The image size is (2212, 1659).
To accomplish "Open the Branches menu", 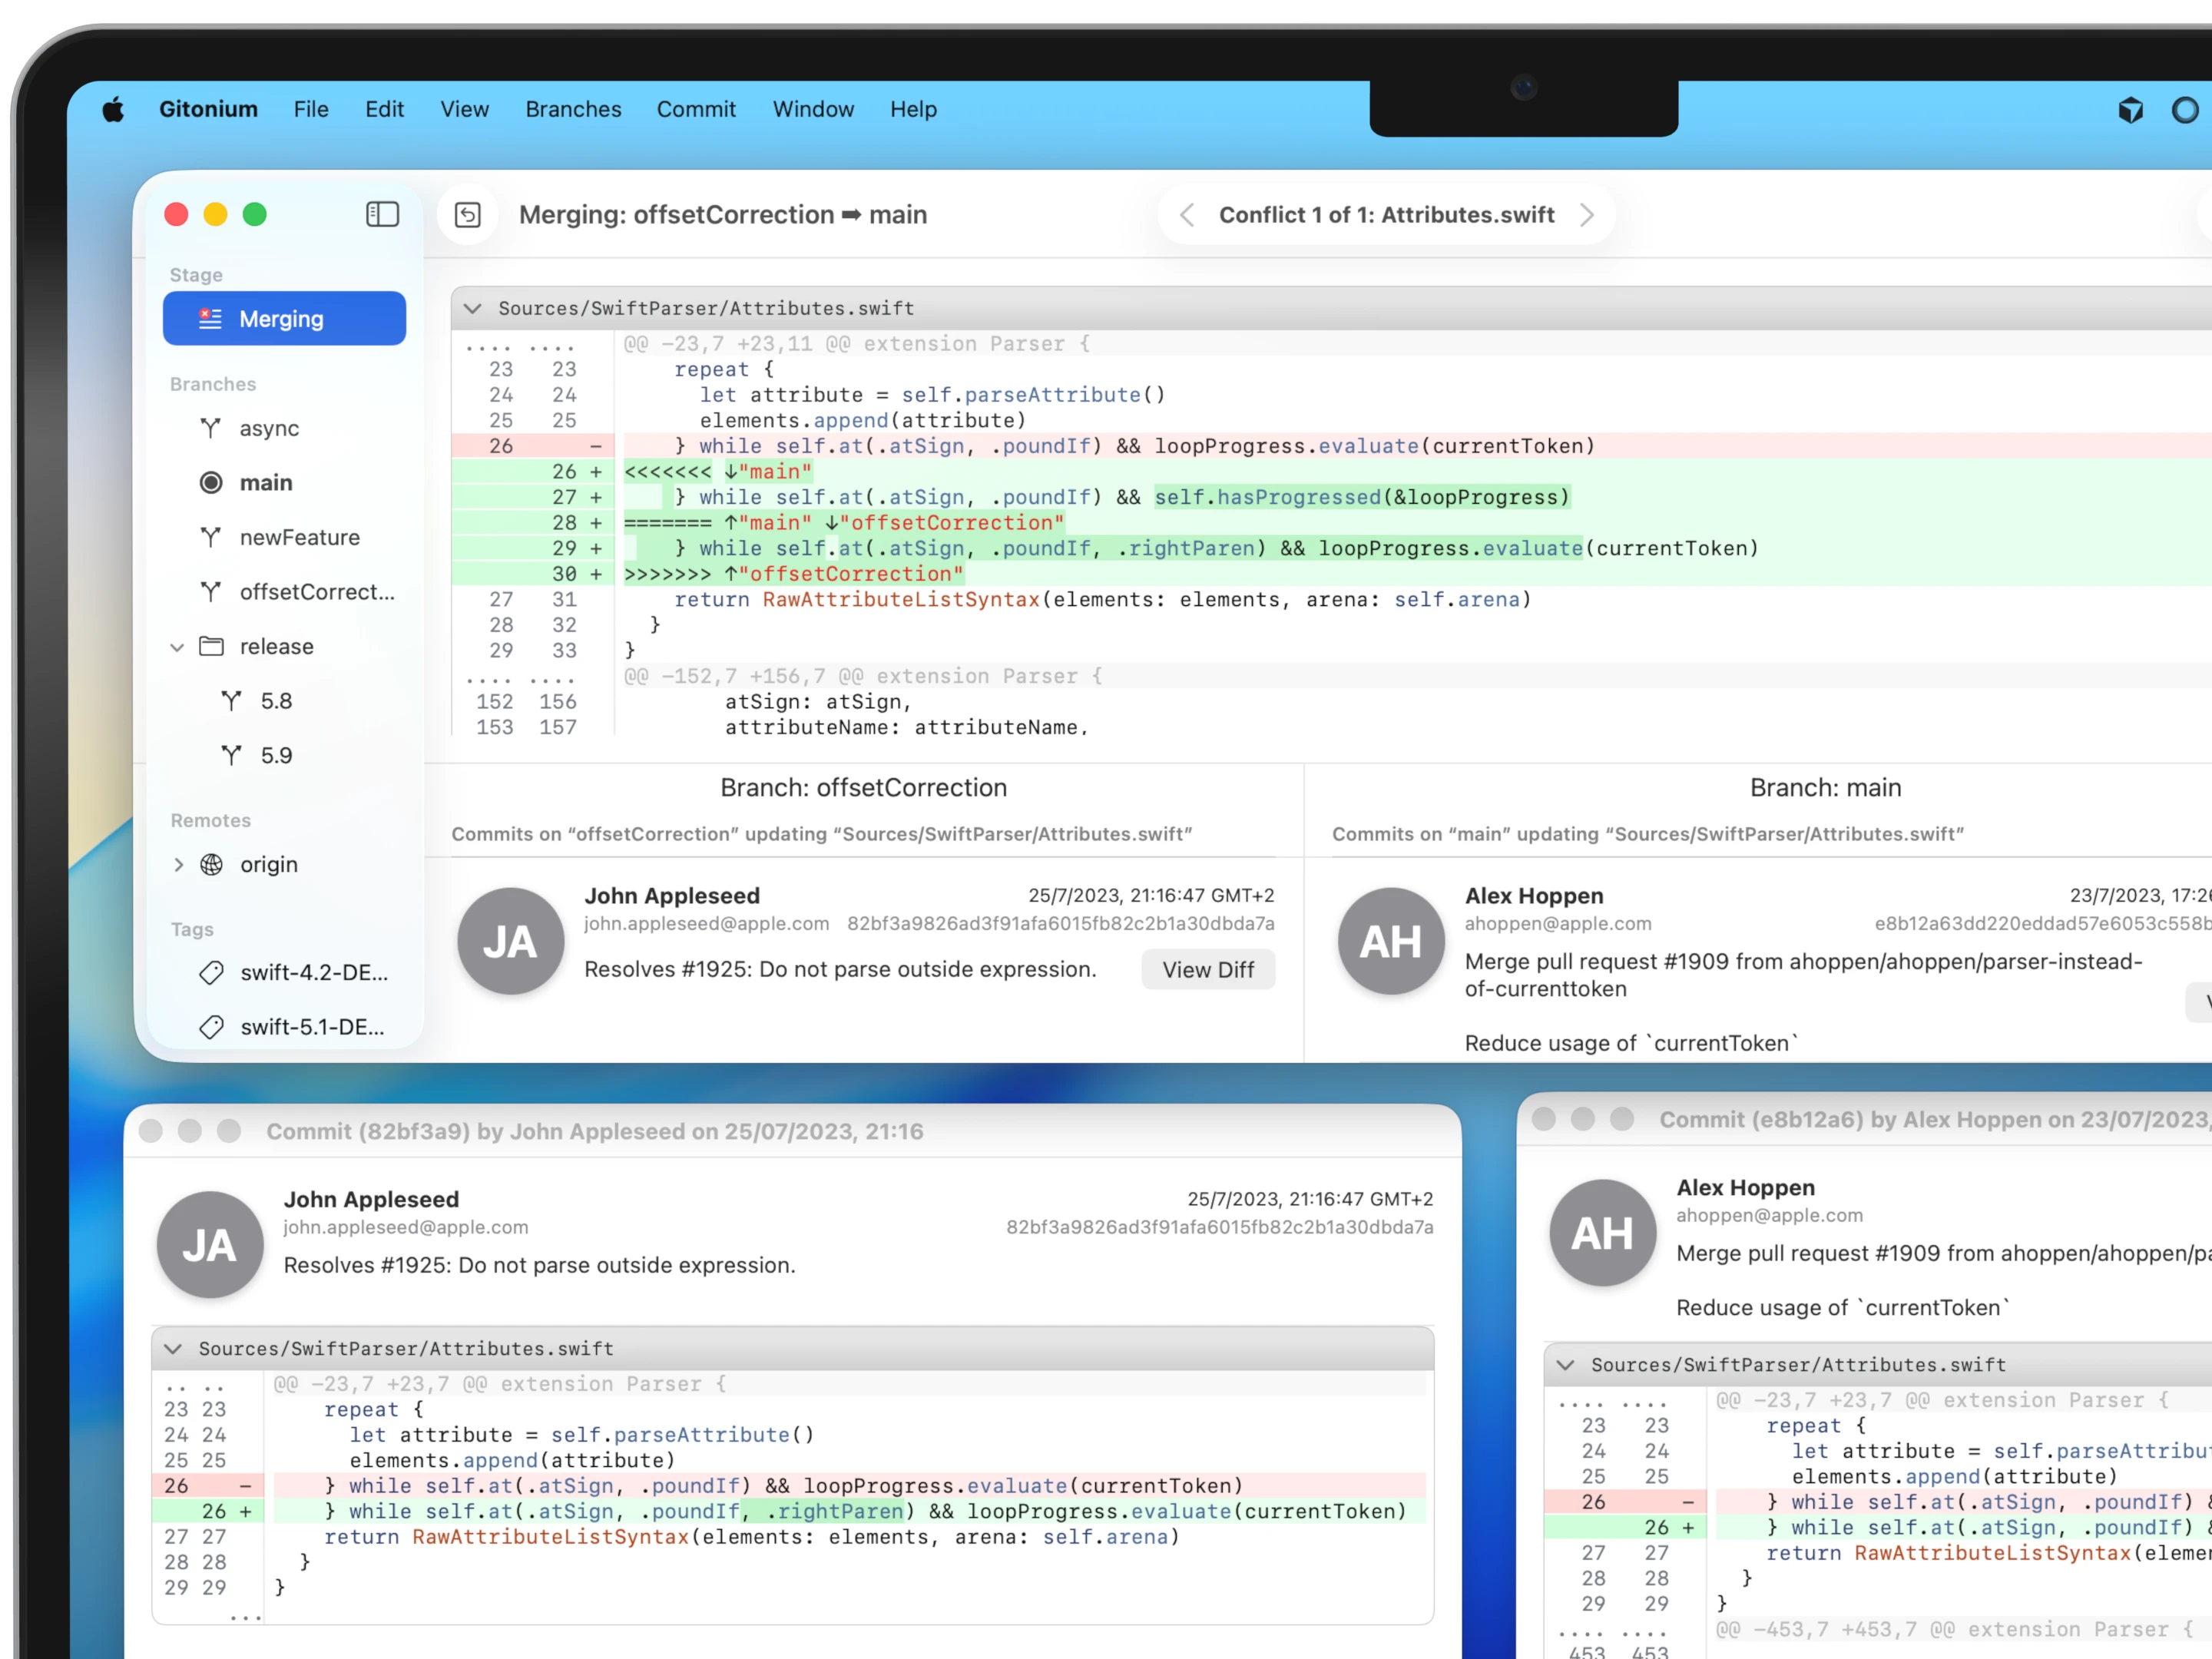I will pos(573,109).
